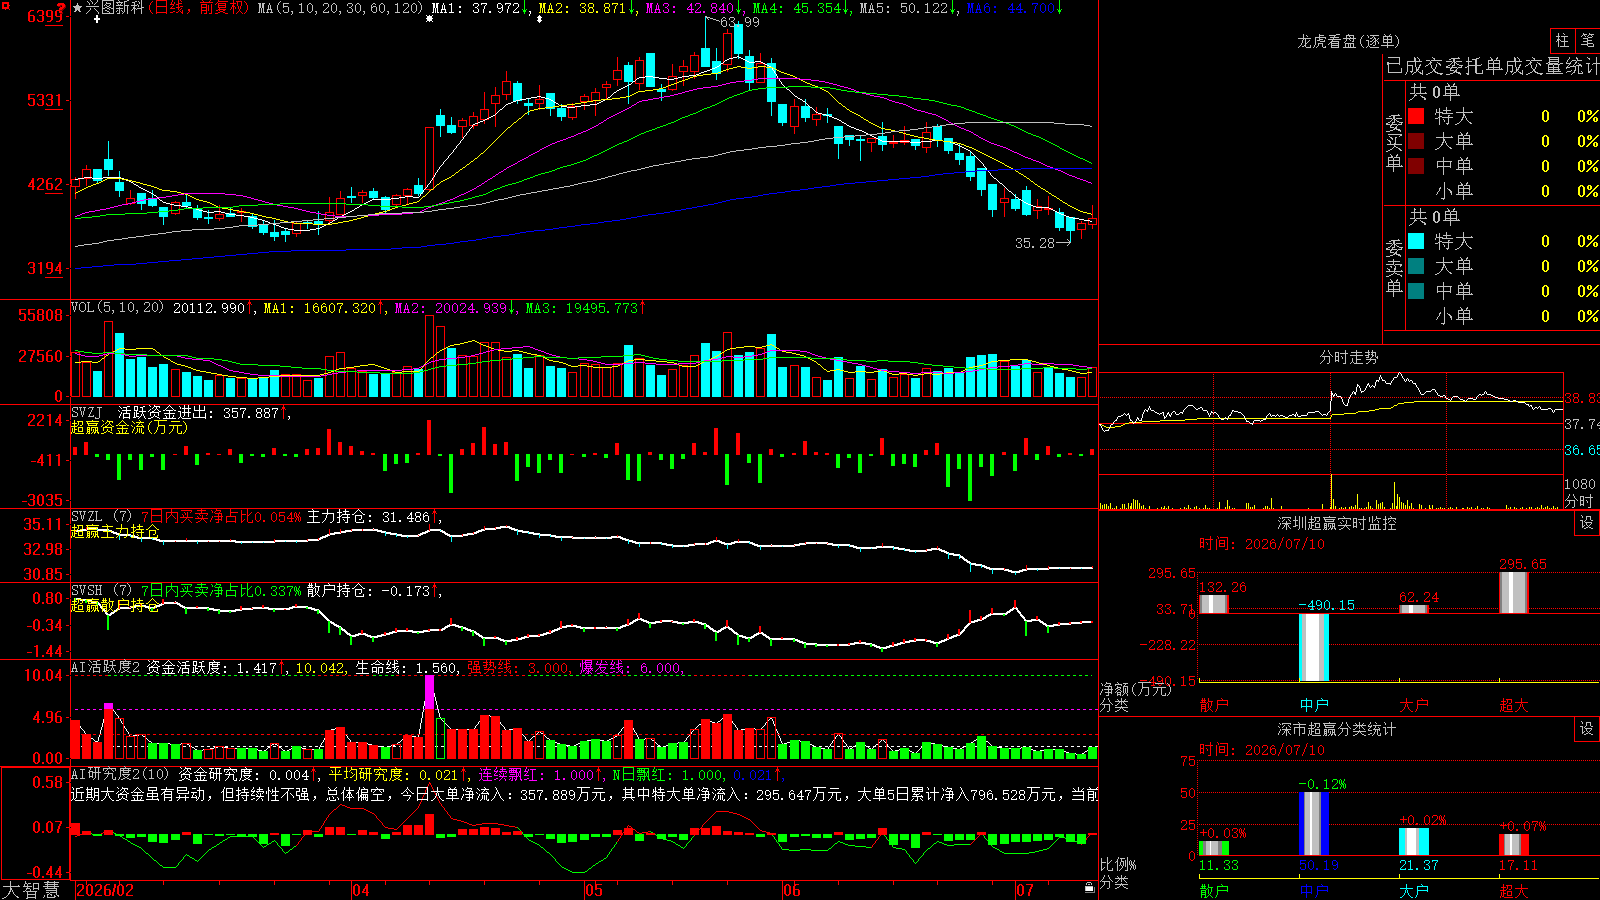This screenshot has height=900, width=1600.
Task: Click the blue 中户 bar in 深市超赢分类统计
Action: (x=1314, y=824)
